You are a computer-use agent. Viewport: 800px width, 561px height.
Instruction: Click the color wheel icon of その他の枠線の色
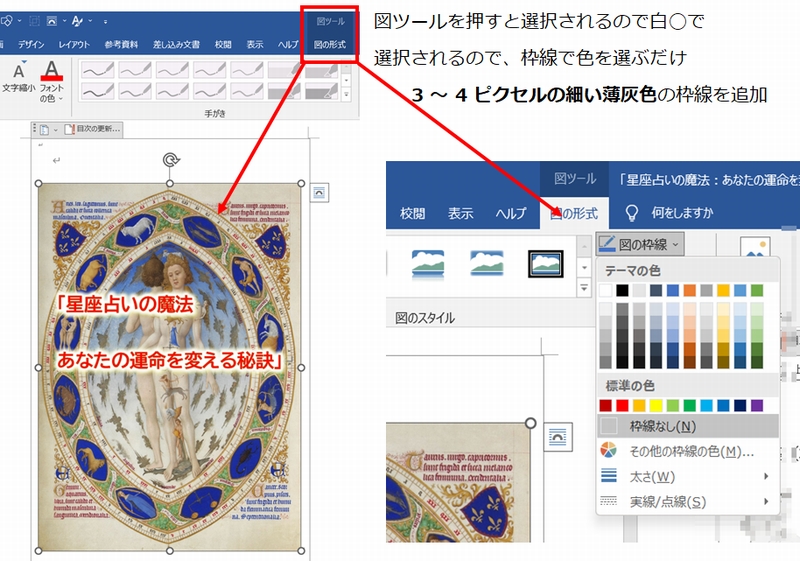pos(608,450)
